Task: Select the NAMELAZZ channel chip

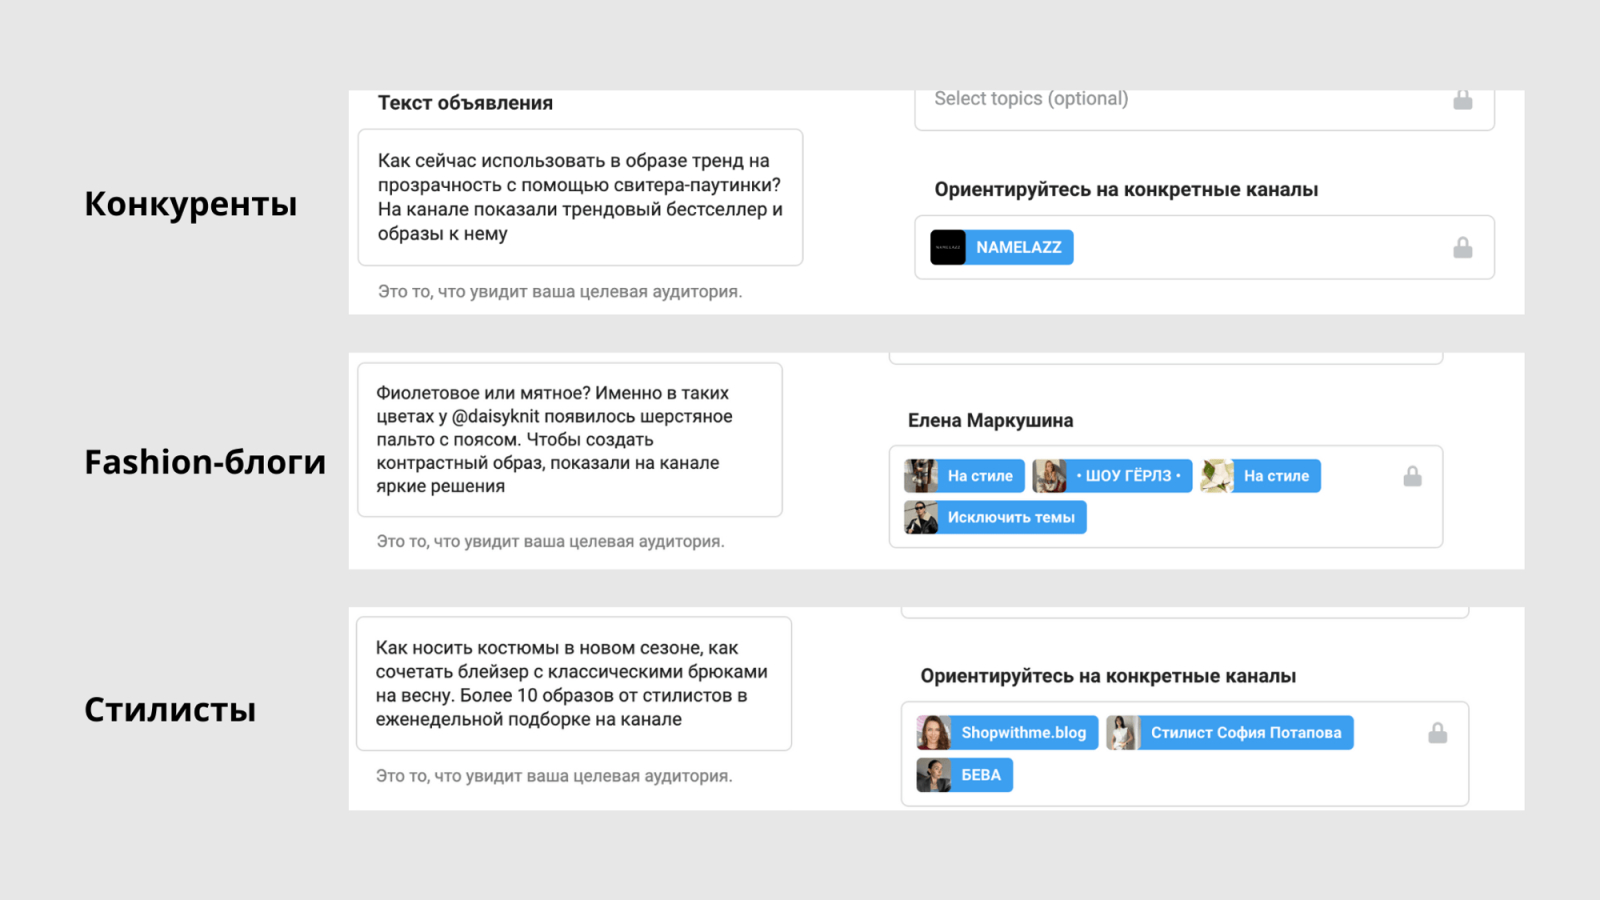Action: (1018, 247)
